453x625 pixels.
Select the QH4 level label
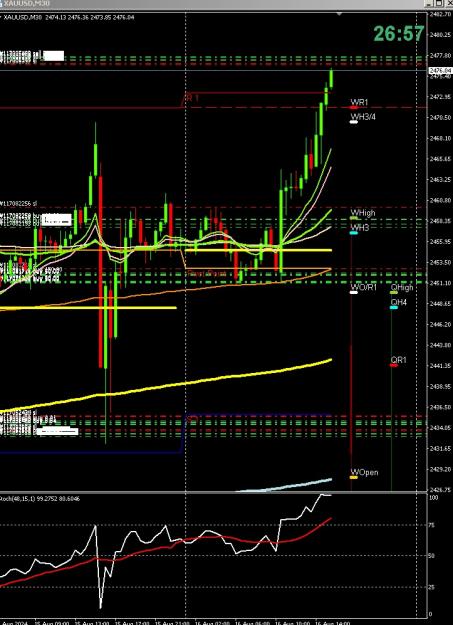398,303
